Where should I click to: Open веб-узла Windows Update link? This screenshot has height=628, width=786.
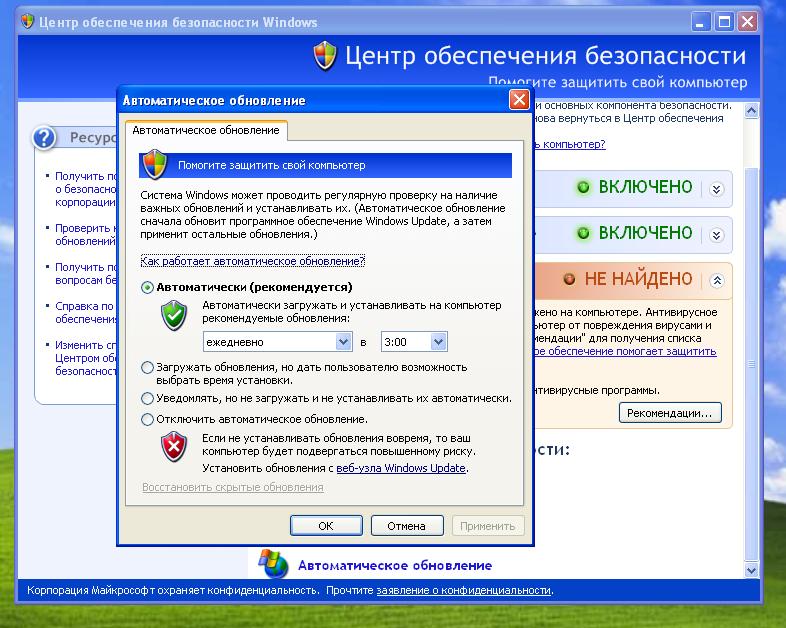tap(401, 468)
